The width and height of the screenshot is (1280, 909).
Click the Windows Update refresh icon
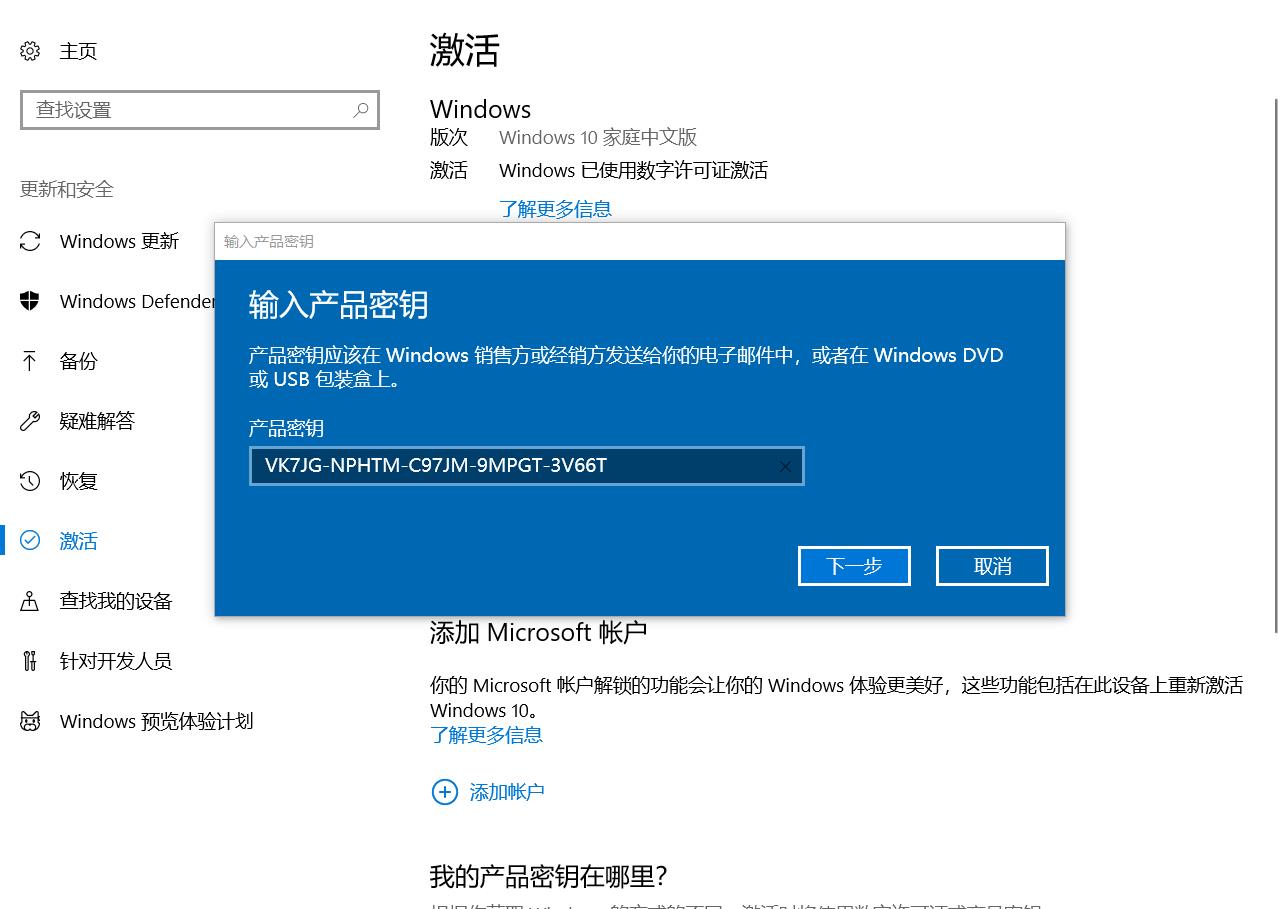click(30, 241)
